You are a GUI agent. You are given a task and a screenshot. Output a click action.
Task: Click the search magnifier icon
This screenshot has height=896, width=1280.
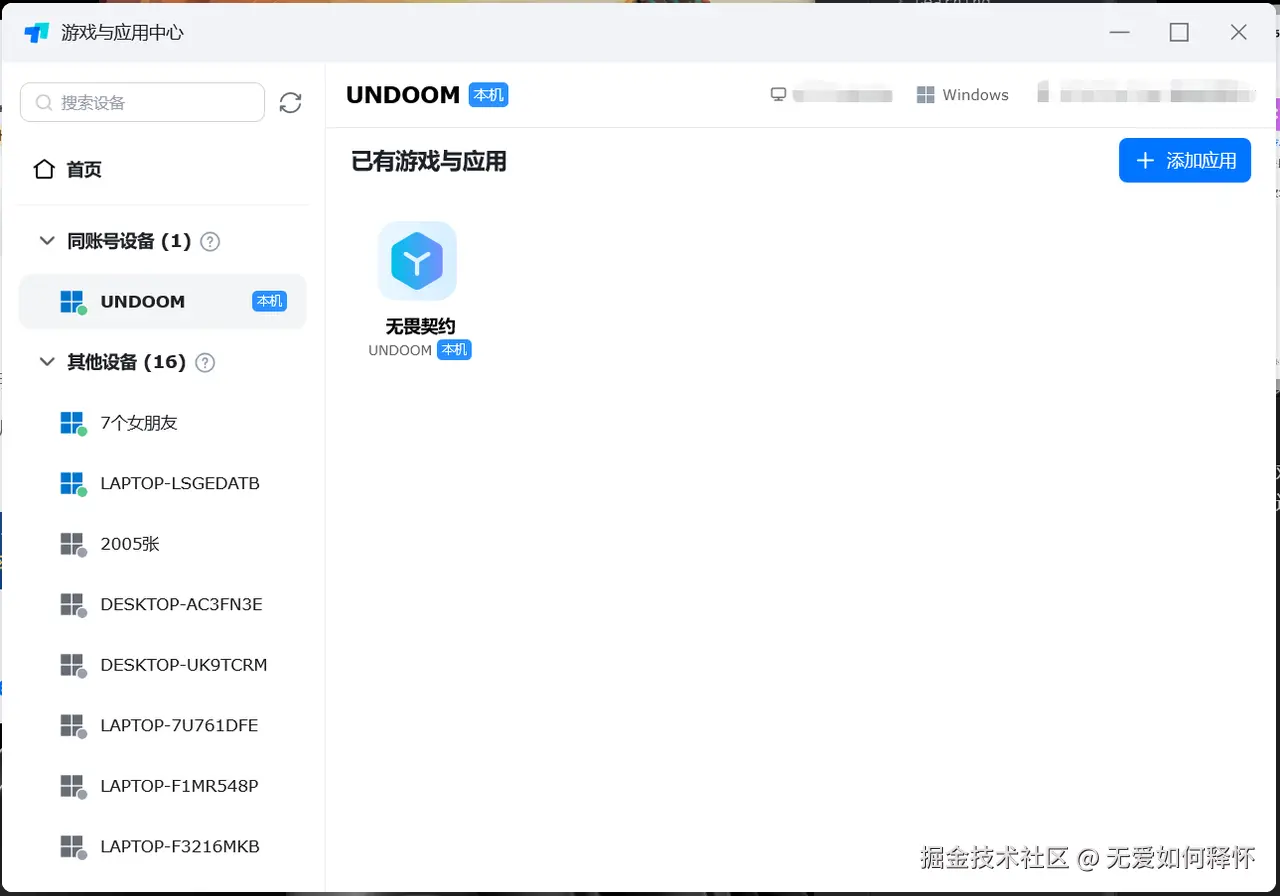pyautogui.click(x=44, y=102)
